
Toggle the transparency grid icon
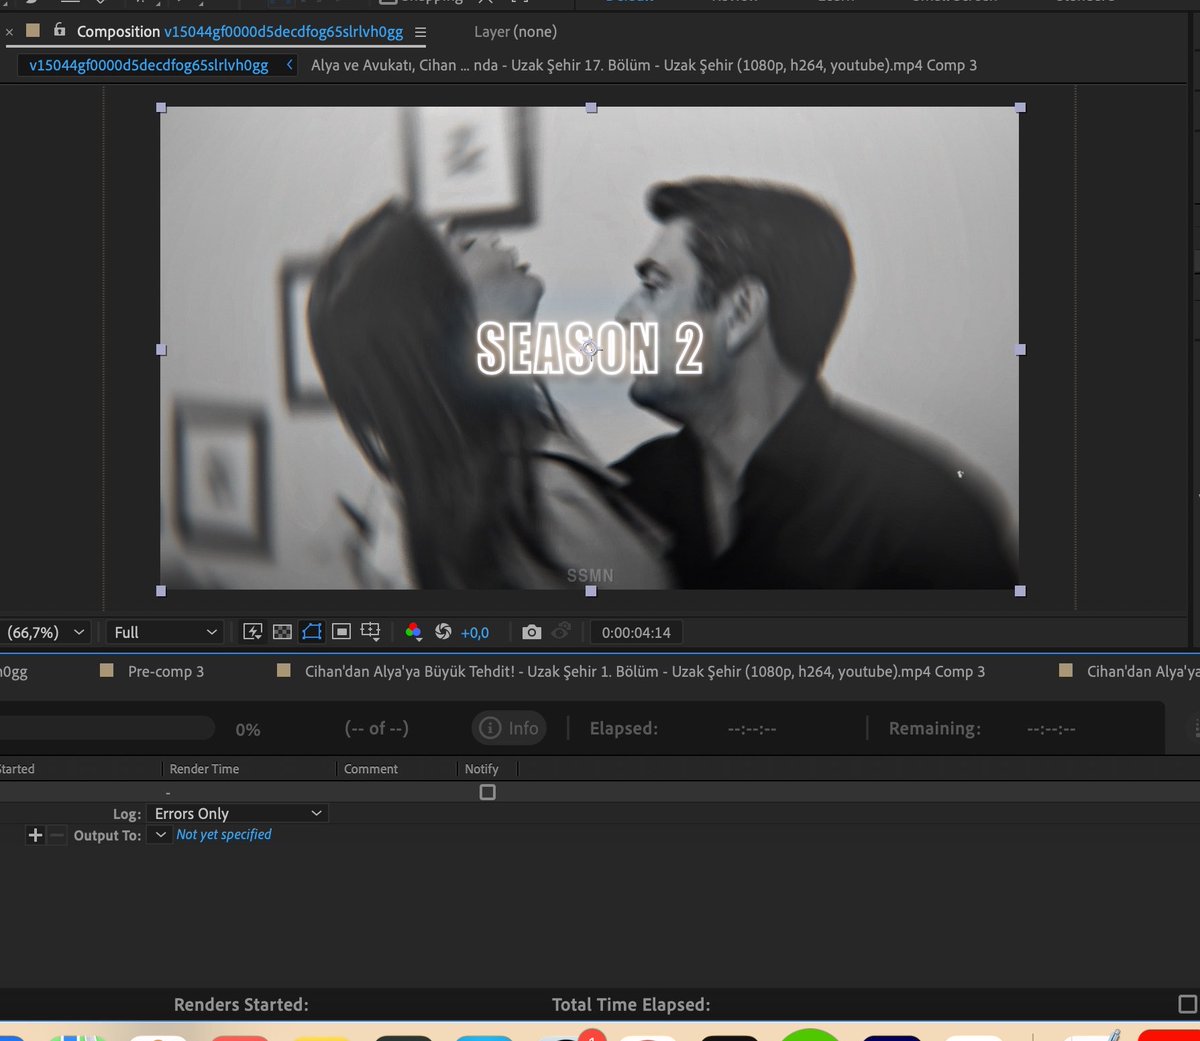[282, 632]
